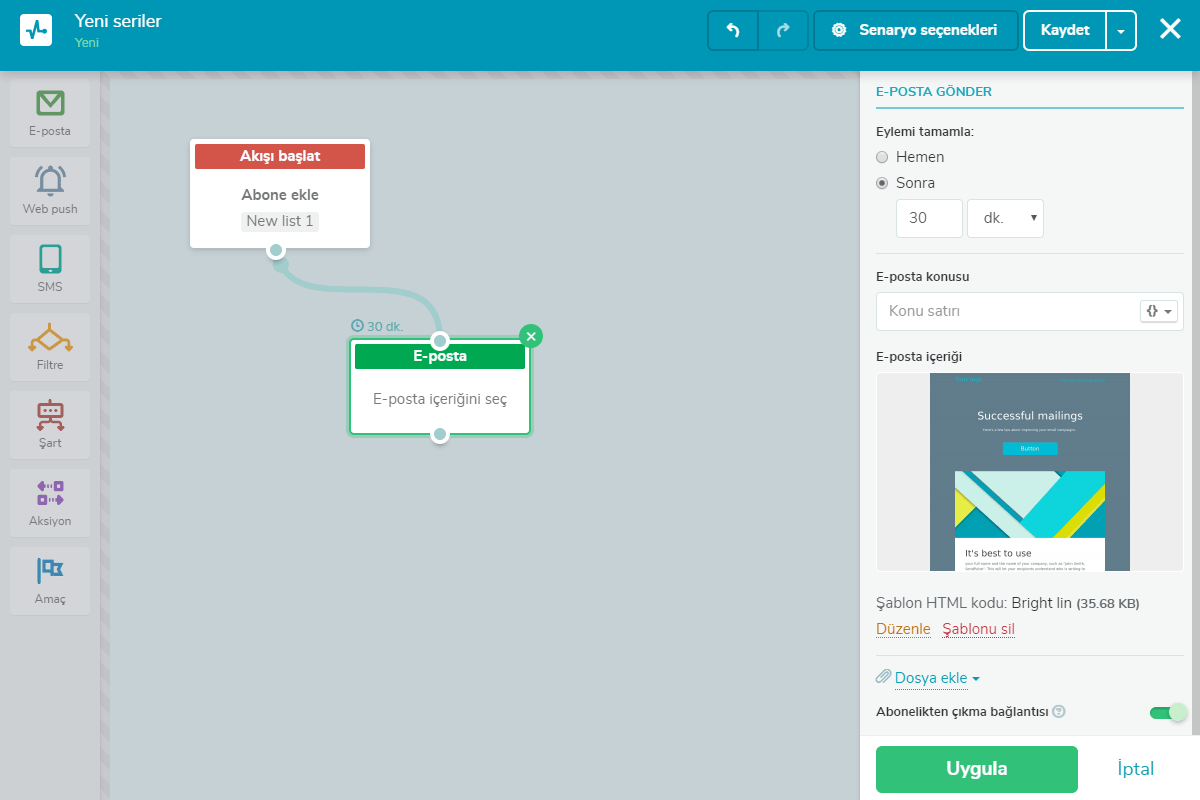The height and width of the screenshot is (800, 1200).
Task: Click the E-POSTA GÖNDER panel heading
Action: click(x=934, y=91)
